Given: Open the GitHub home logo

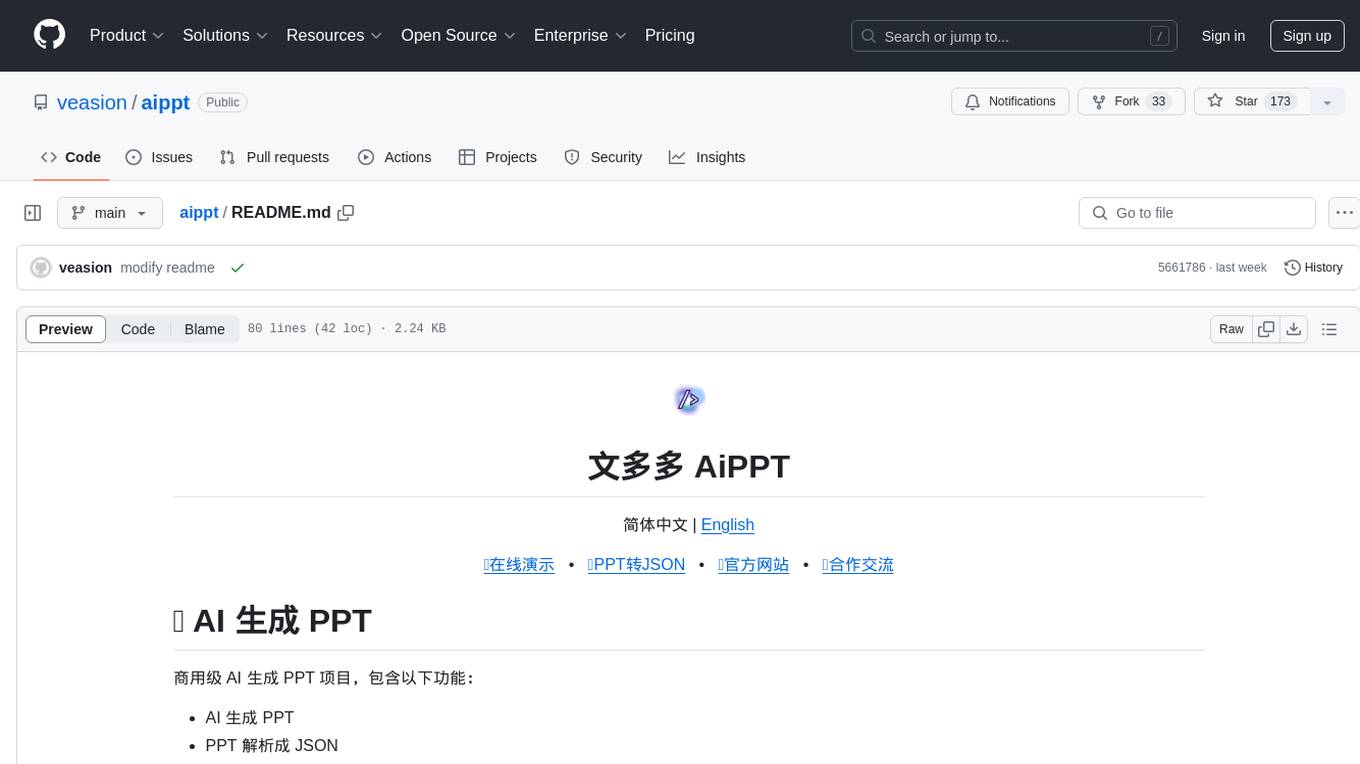Looking at the screenshot, I should (49, 35).
